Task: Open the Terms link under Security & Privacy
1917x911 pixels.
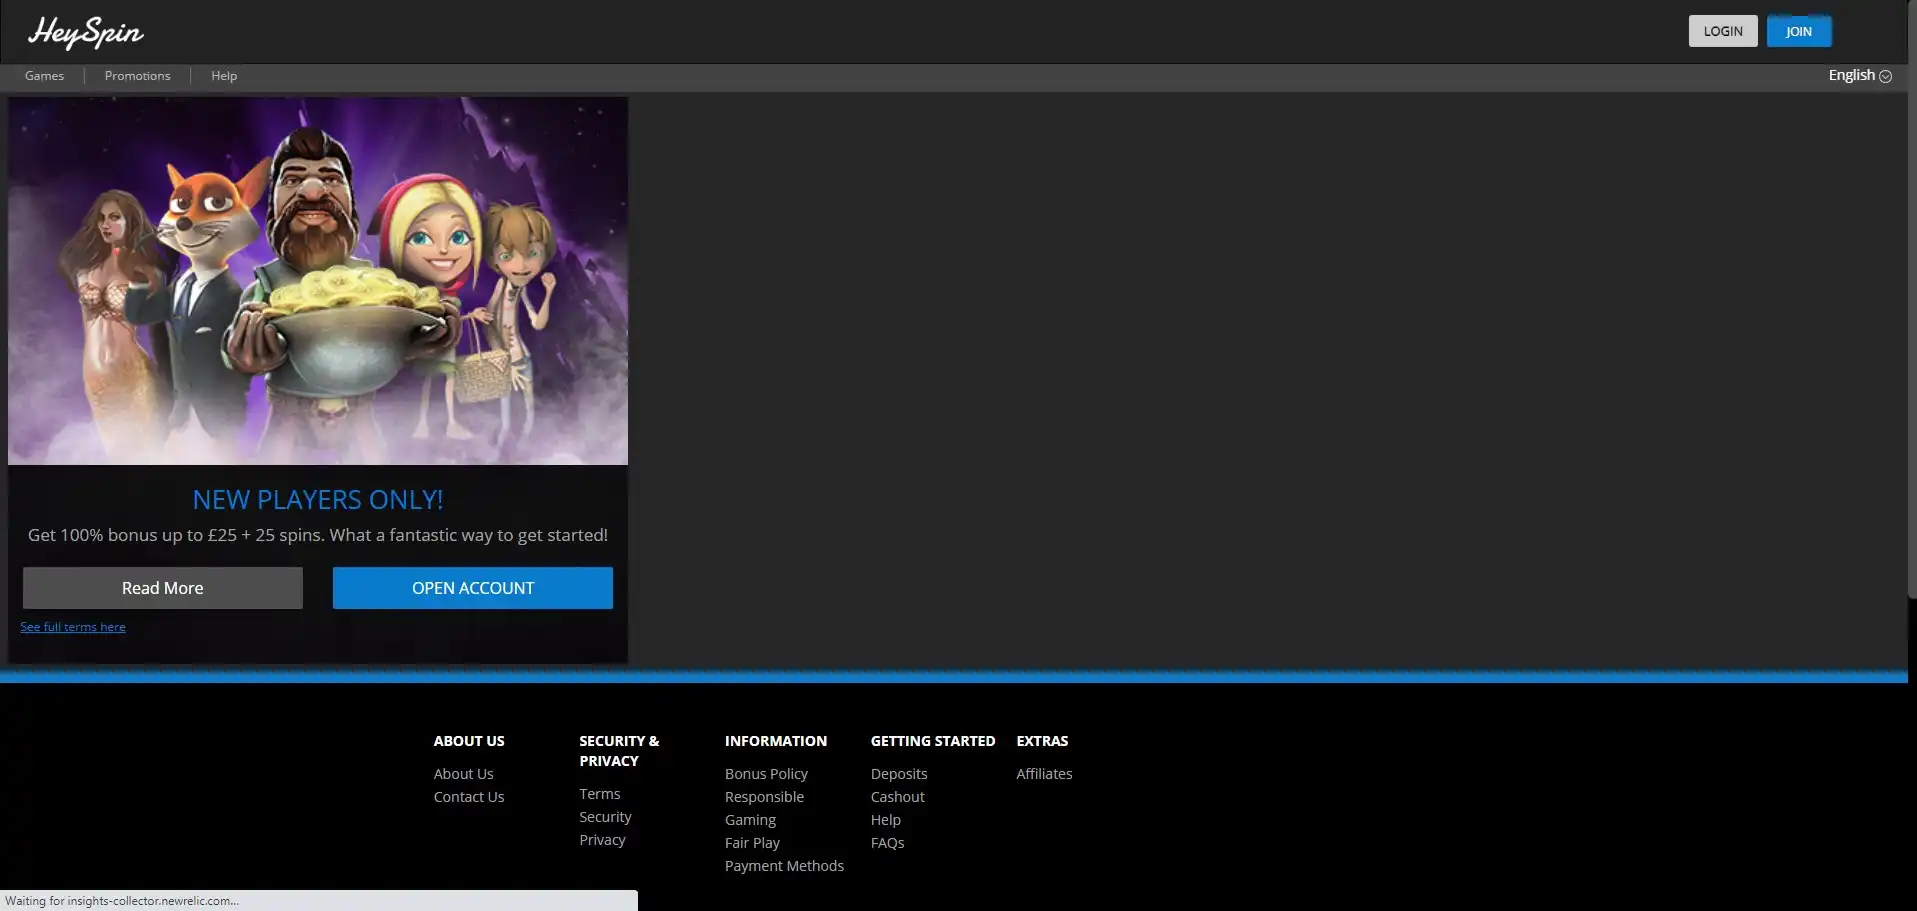Action: point(599,794)
